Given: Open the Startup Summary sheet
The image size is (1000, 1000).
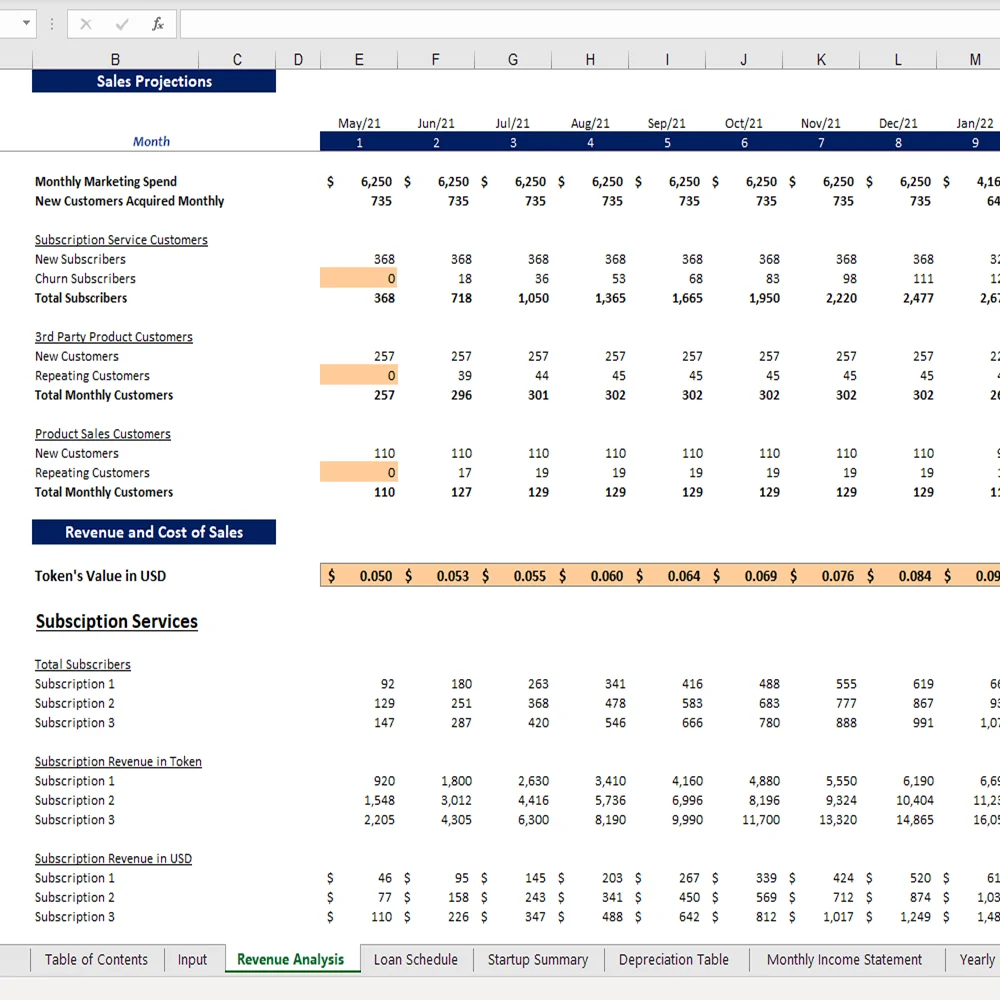Looking at the screenshot, I should tap(537, 959).
